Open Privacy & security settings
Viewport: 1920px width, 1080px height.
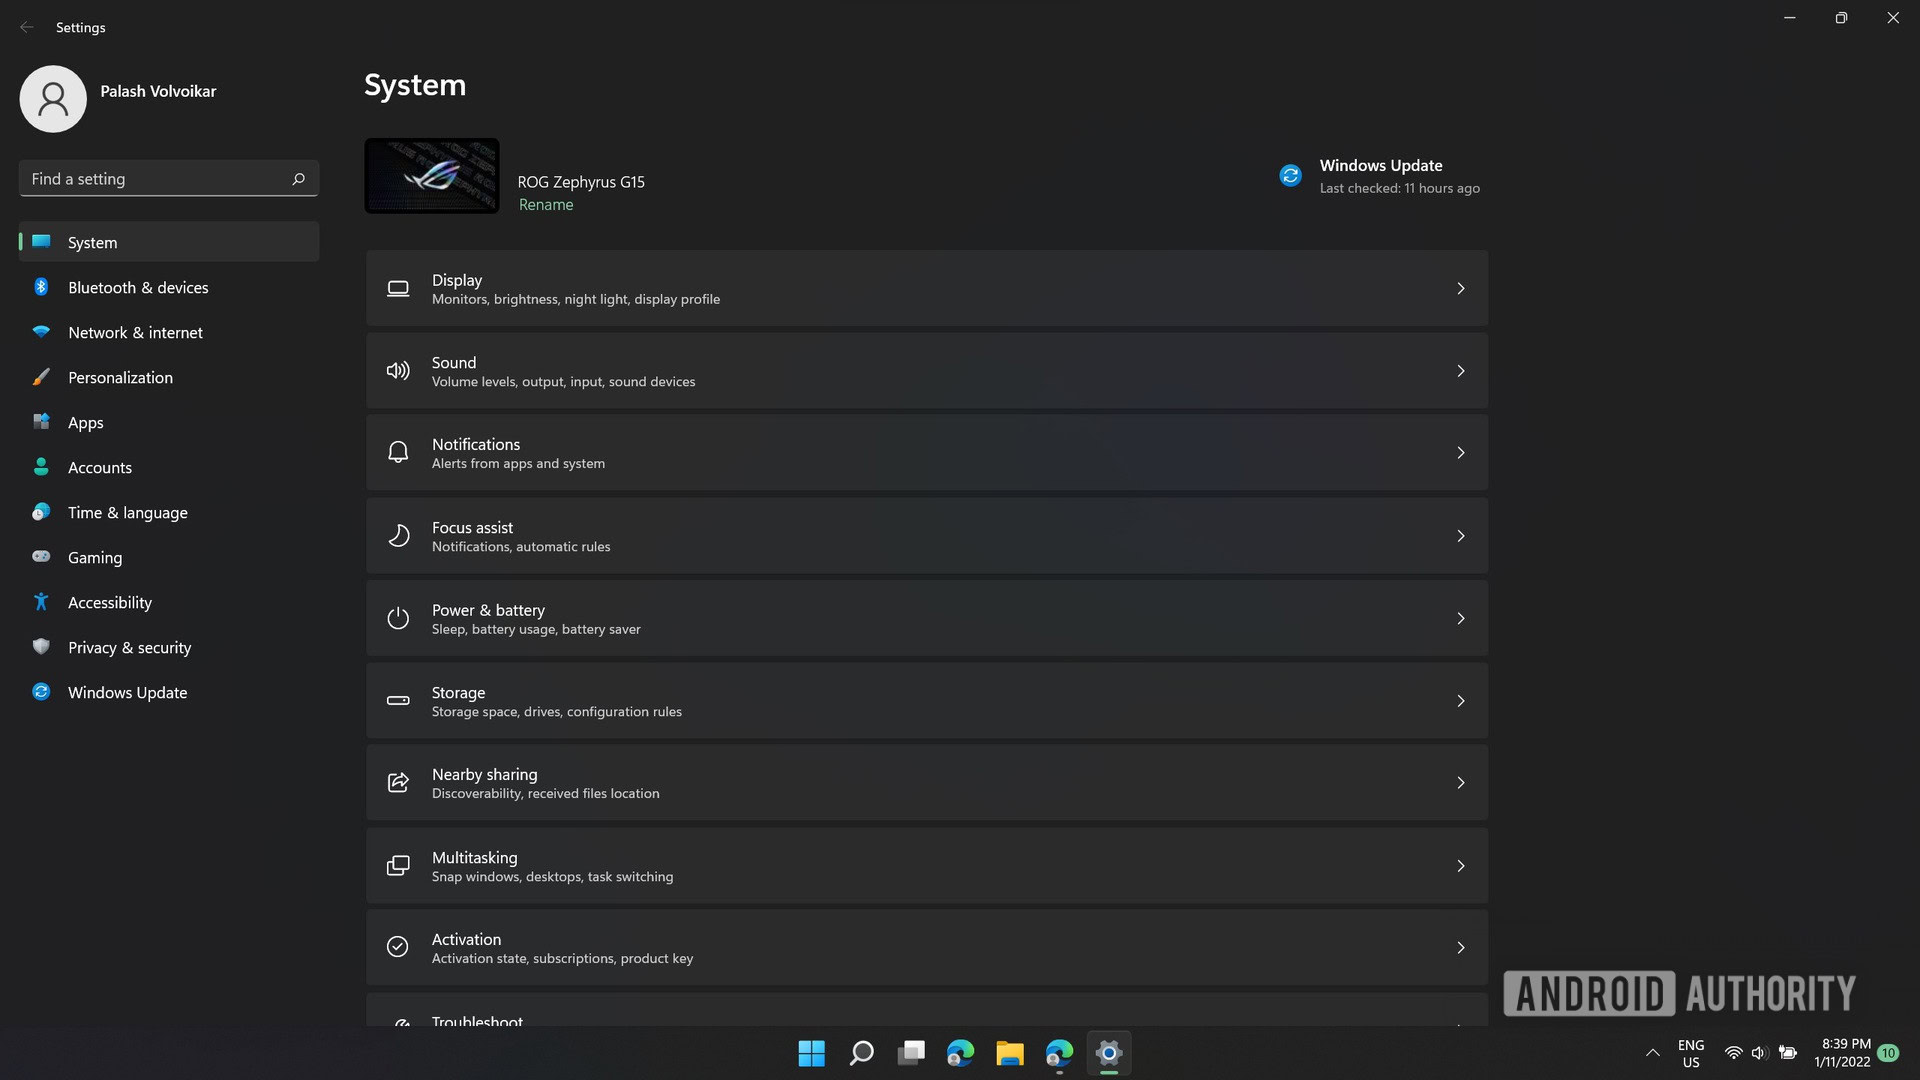(x=169, y=647)
